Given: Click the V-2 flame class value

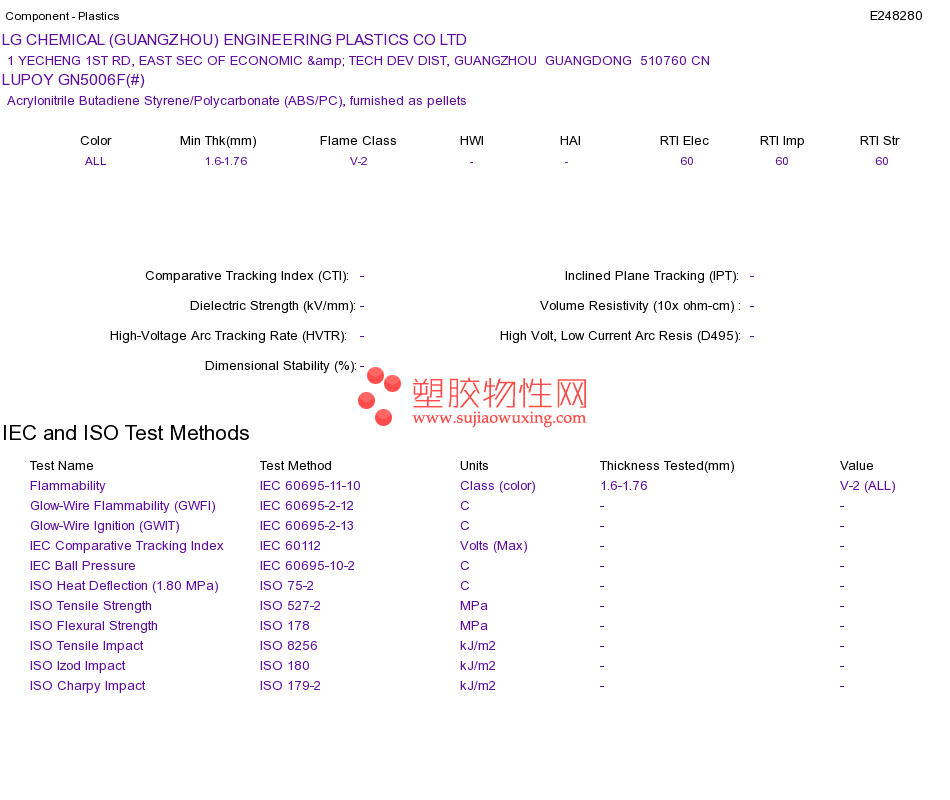Looking at the screenshot, I should coord(359,162).
